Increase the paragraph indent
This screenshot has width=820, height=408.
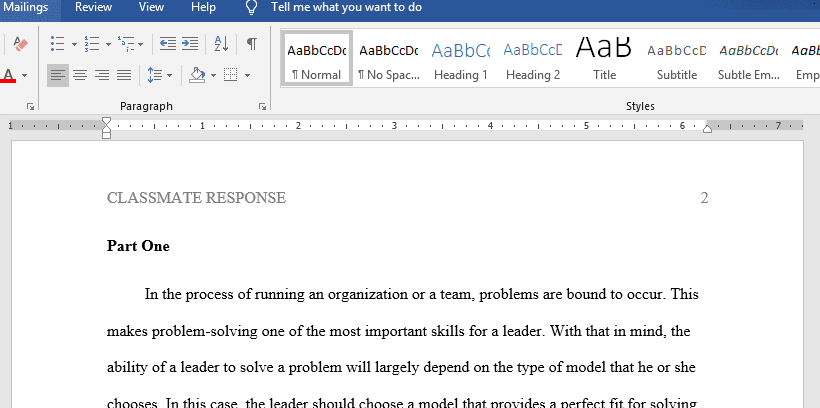191,44
